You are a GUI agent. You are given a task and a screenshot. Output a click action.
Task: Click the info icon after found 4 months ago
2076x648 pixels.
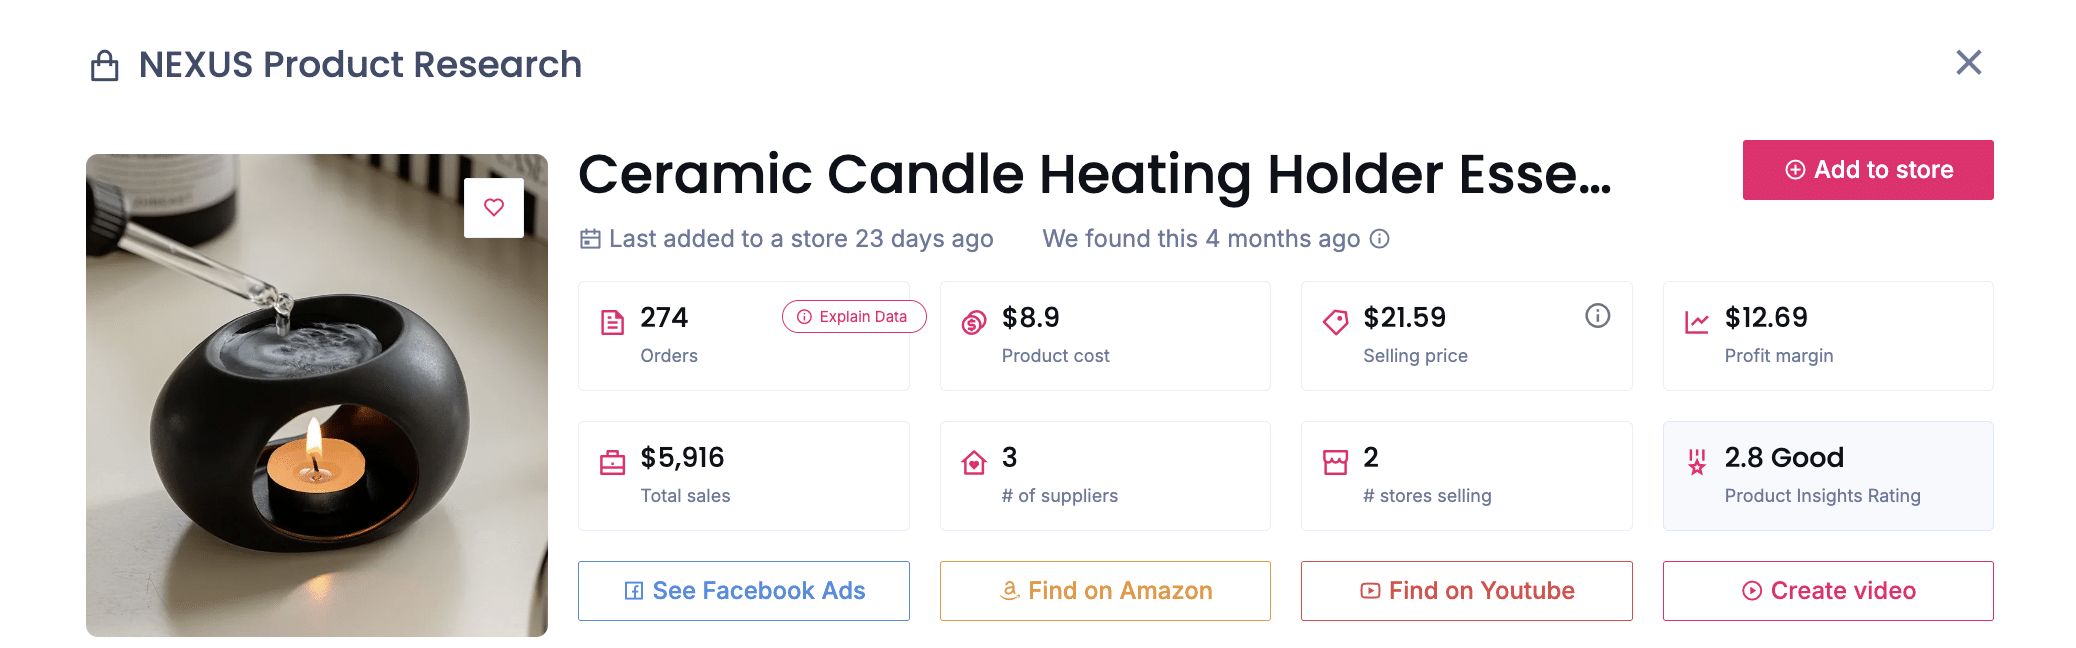coord(1380,239)
